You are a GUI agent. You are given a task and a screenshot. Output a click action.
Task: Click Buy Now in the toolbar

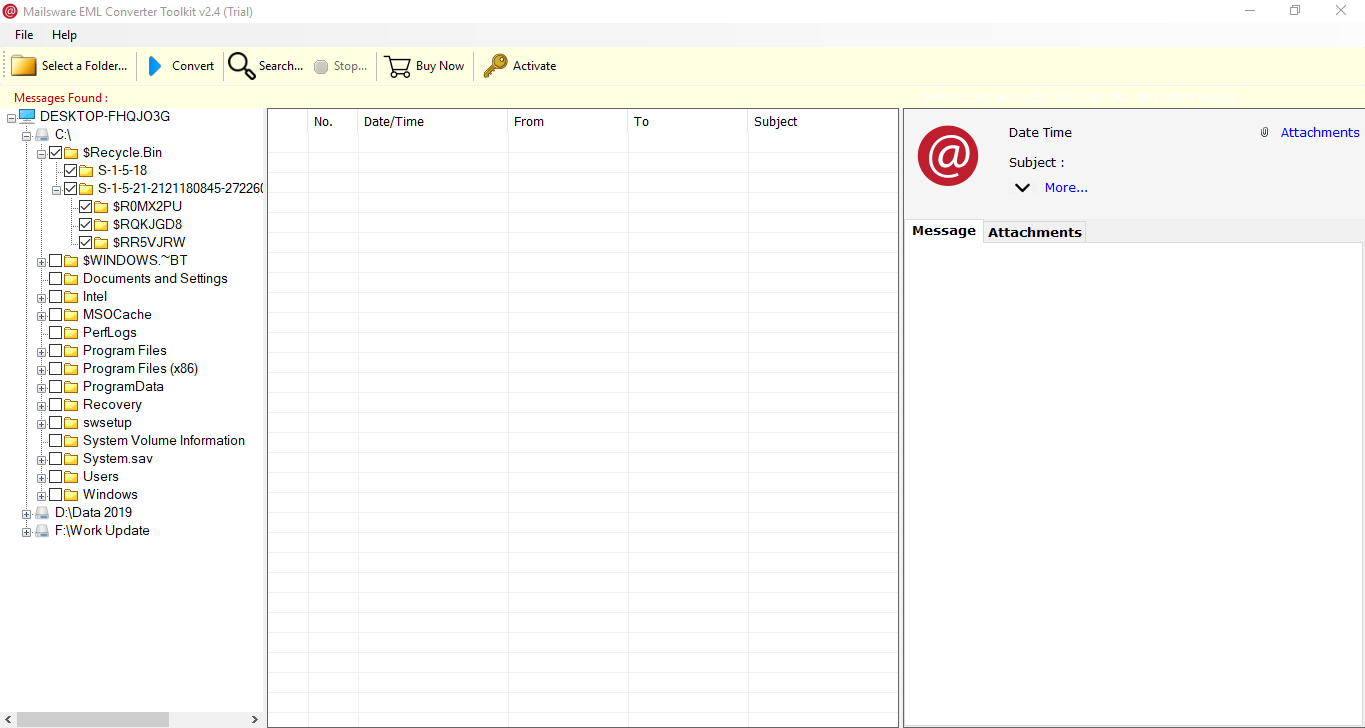(x=440, y=66)
